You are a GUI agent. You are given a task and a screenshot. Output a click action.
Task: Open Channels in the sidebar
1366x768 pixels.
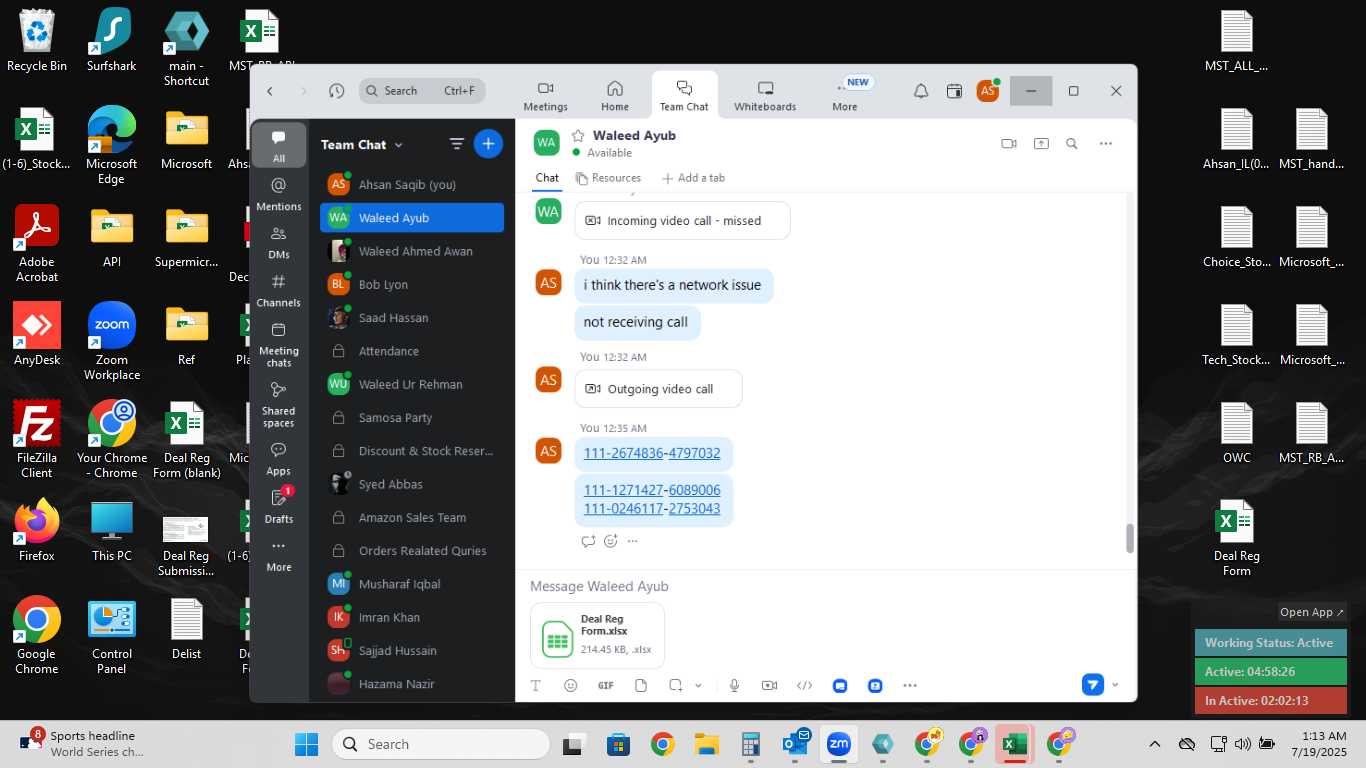[279, 290]
